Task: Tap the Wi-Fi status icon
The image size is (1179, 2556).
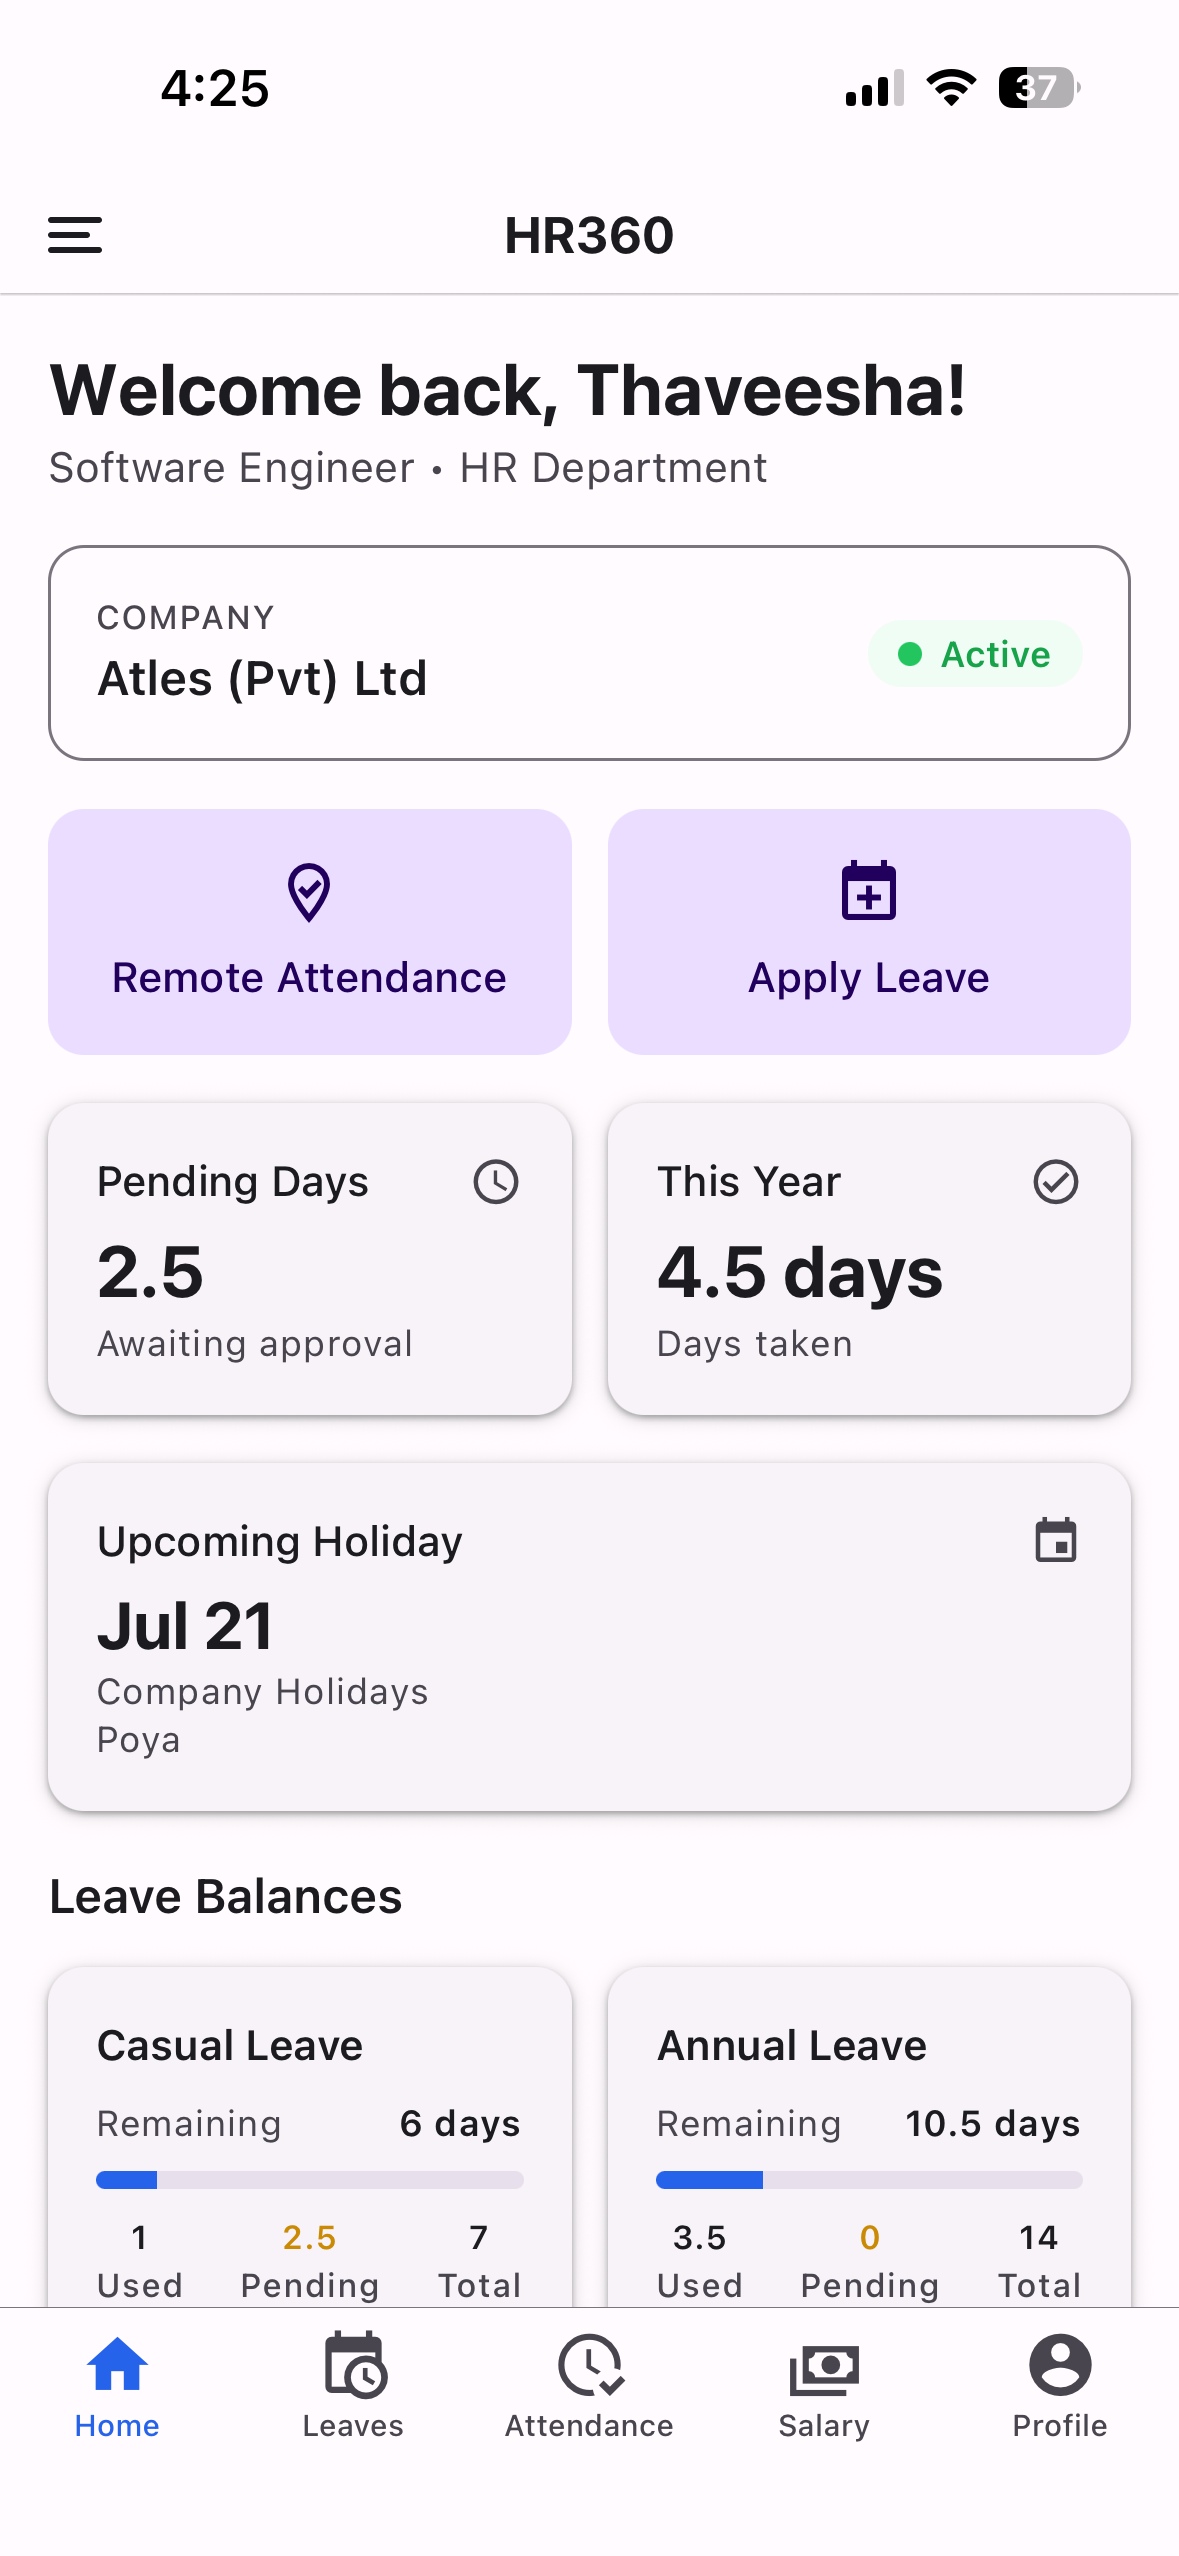Action: (x=952, y=88)
